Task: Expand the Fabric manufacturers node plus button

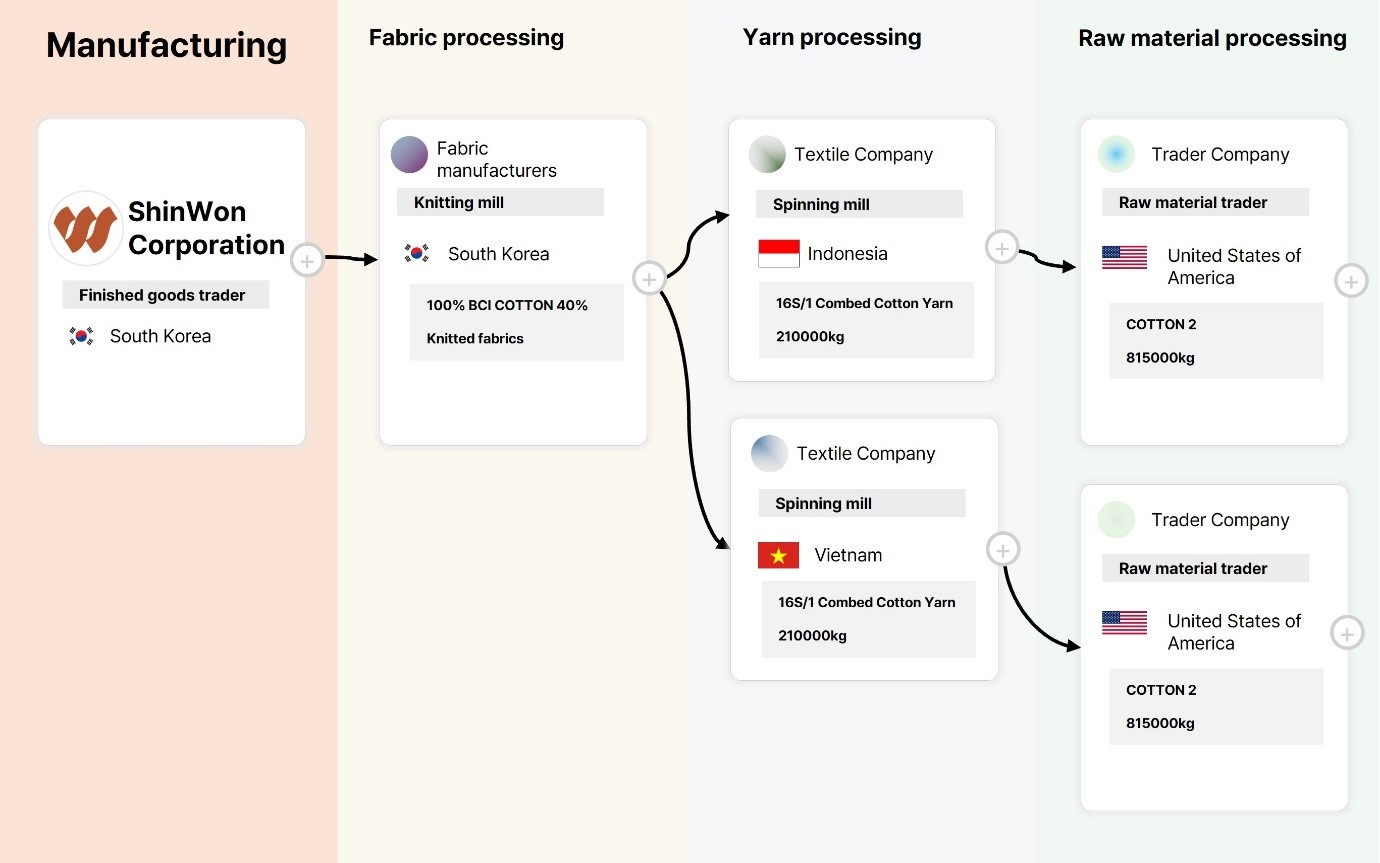Action: (x=650, y=279)
